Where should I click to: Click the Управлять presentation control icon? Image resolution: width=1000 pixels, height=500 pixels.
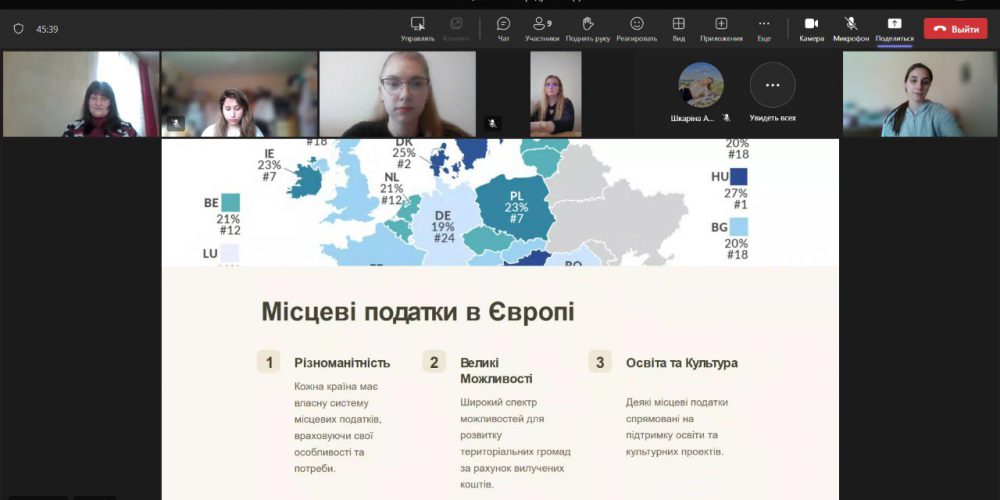(418, 24)
